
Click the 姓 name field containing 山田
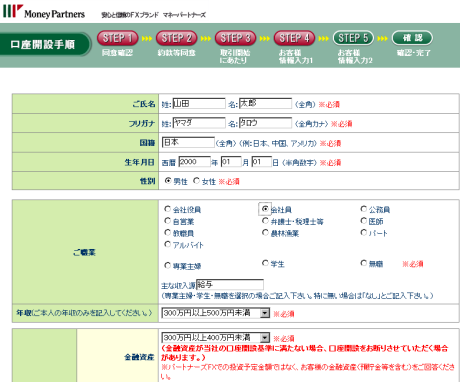(199, 104)
